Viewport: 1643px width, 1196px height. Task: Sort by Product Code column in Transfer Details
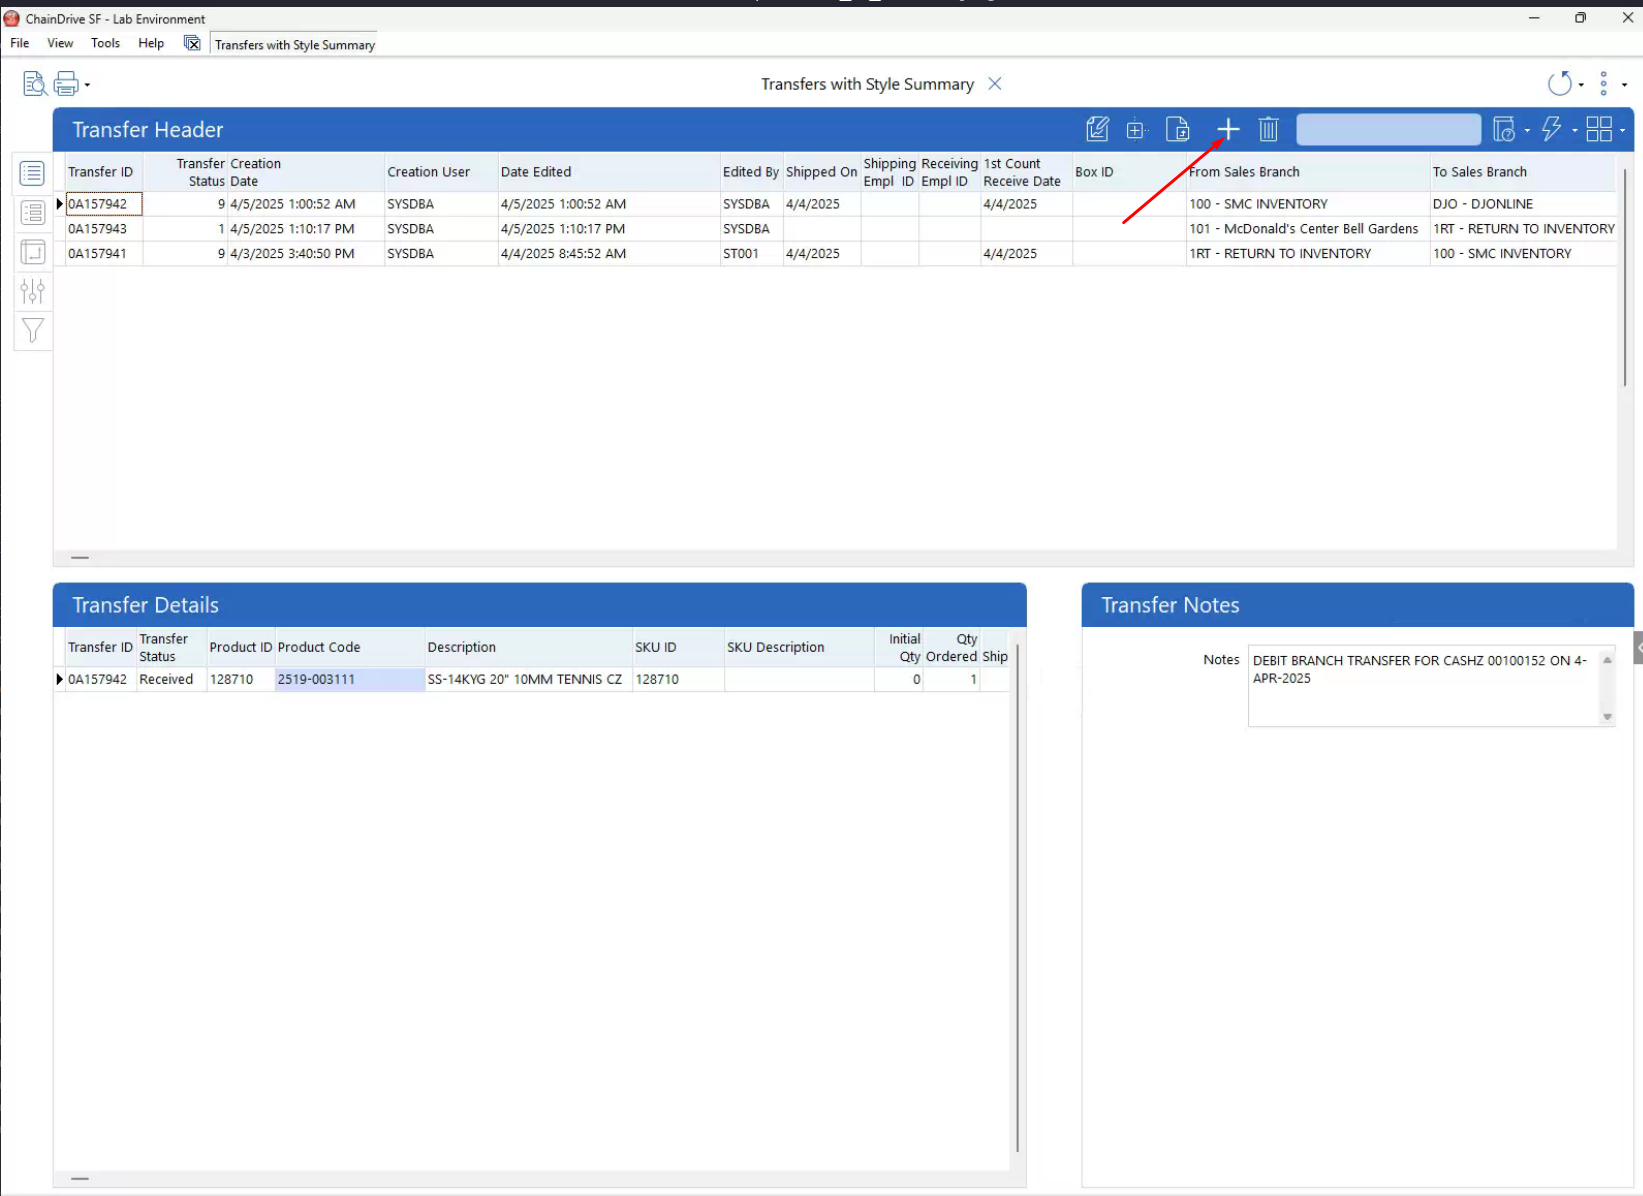(350, 647)
